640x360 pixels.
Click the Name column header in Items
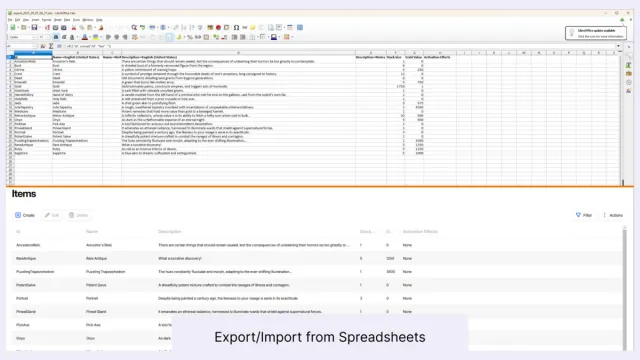pyautogui.click(x=92, y=231)
